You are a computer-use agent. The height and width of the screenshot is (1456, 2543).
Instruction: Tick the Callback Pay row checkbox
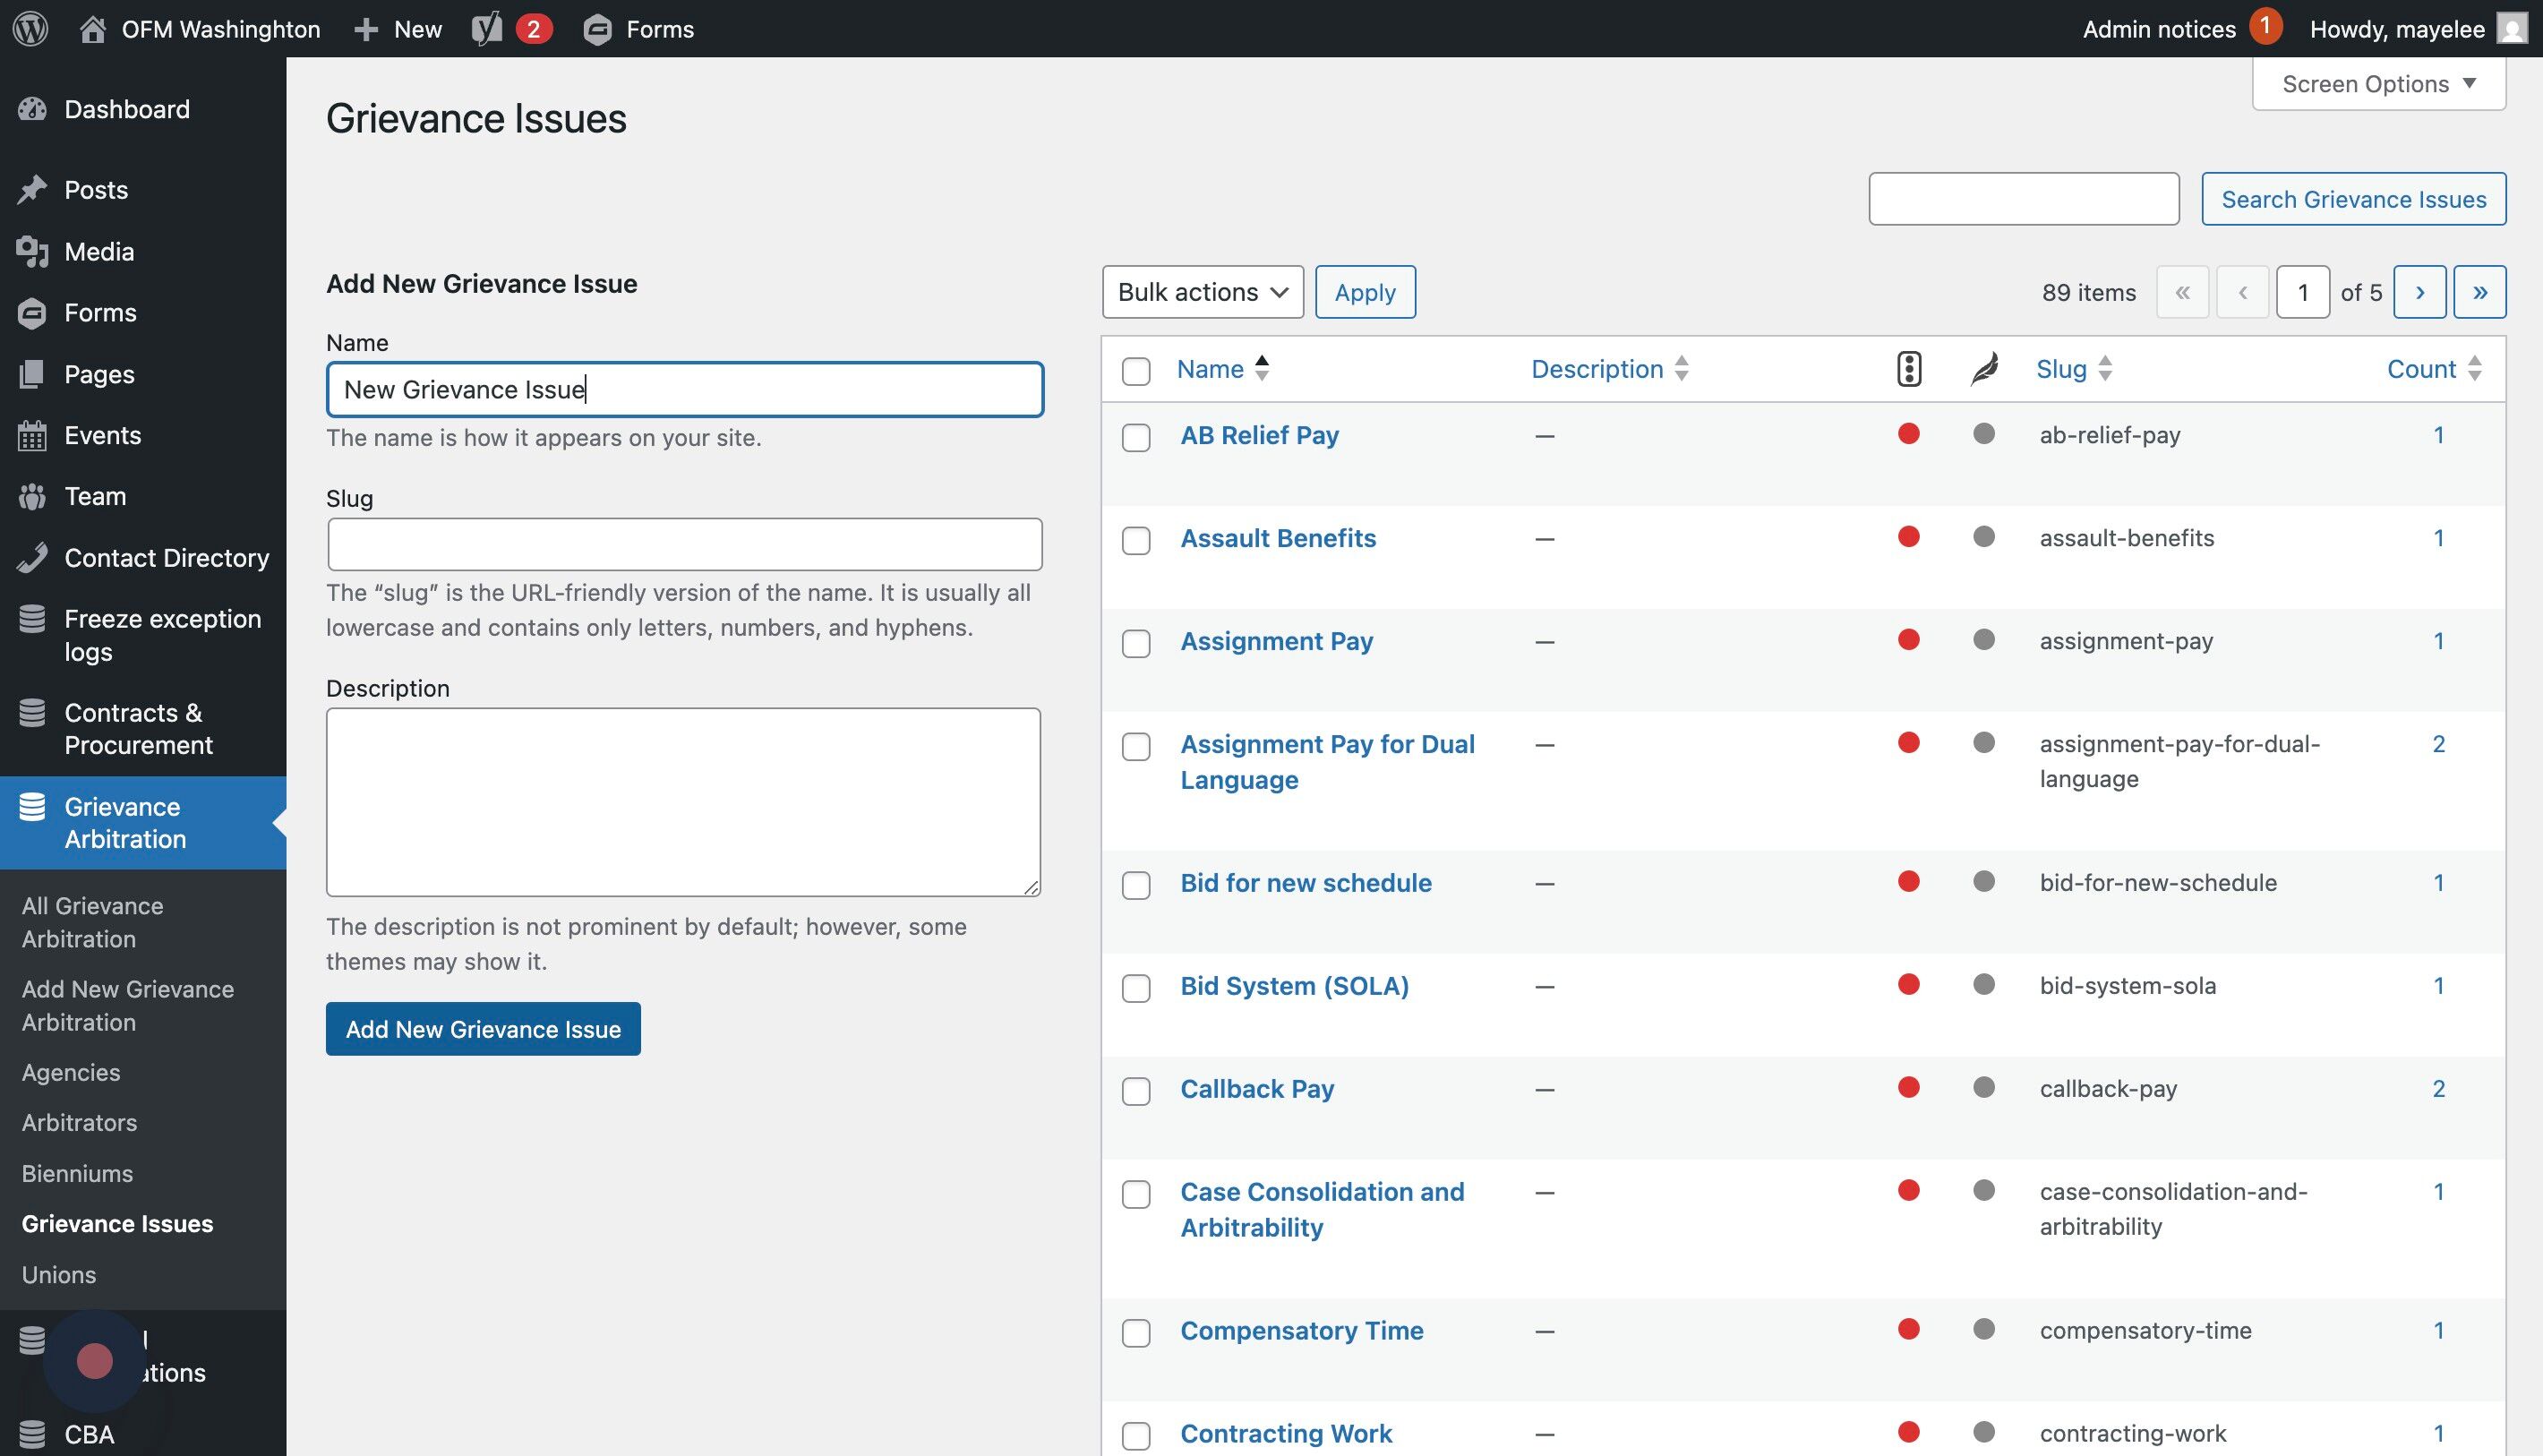click(1136, 1091)
